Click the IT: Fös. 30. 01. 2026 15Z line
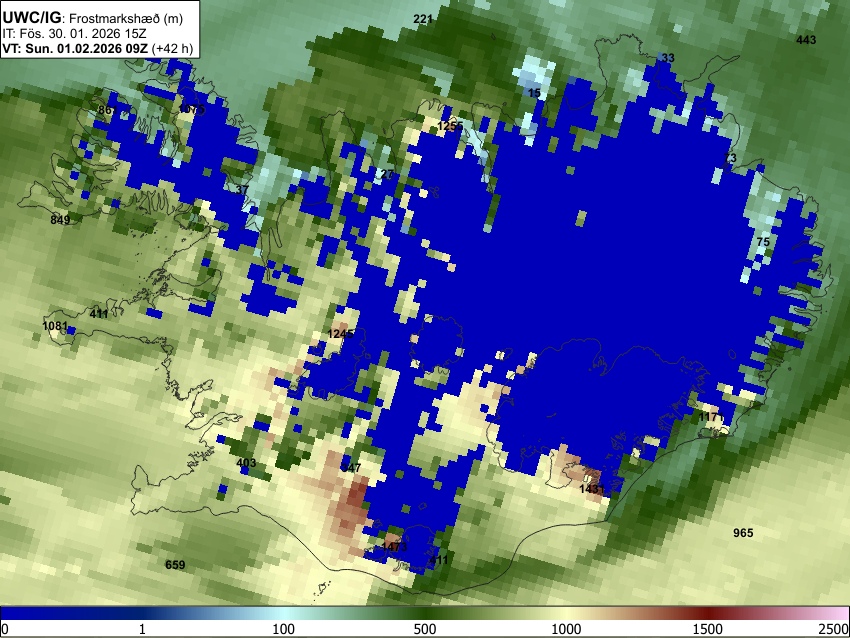 pos(74,34)
